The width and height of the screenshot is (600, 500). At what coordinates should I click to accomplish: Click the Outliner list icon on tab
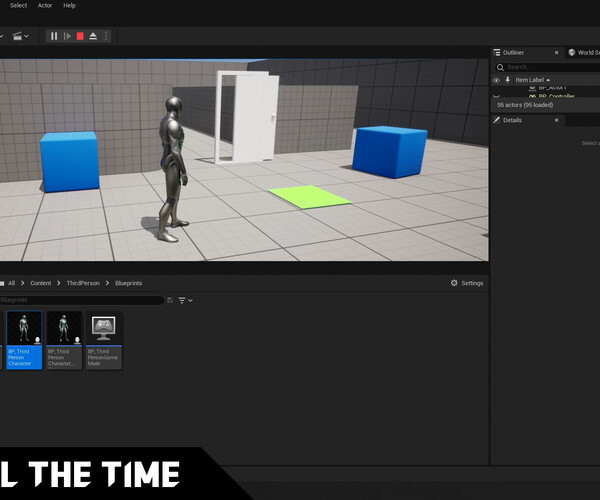tap(497, 52)
